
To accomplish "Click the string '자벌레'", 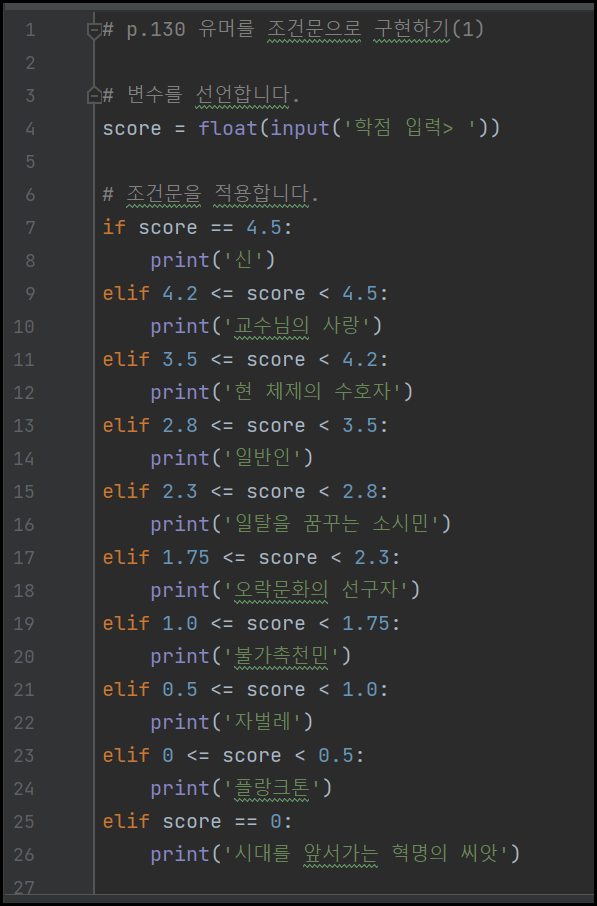I will 262,722.
